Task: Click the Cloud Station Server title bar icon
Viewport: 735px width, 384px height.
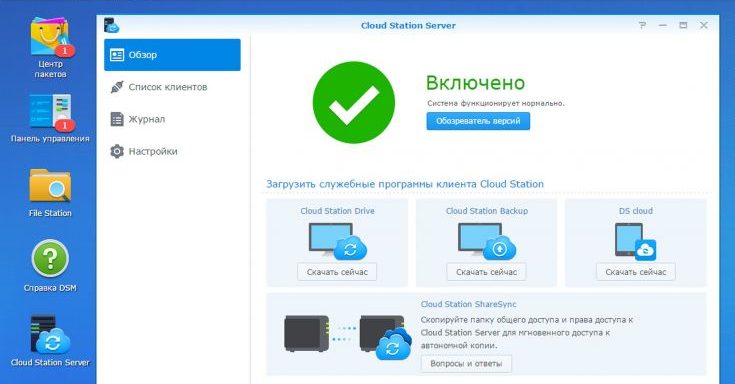Action: point(112,25)
